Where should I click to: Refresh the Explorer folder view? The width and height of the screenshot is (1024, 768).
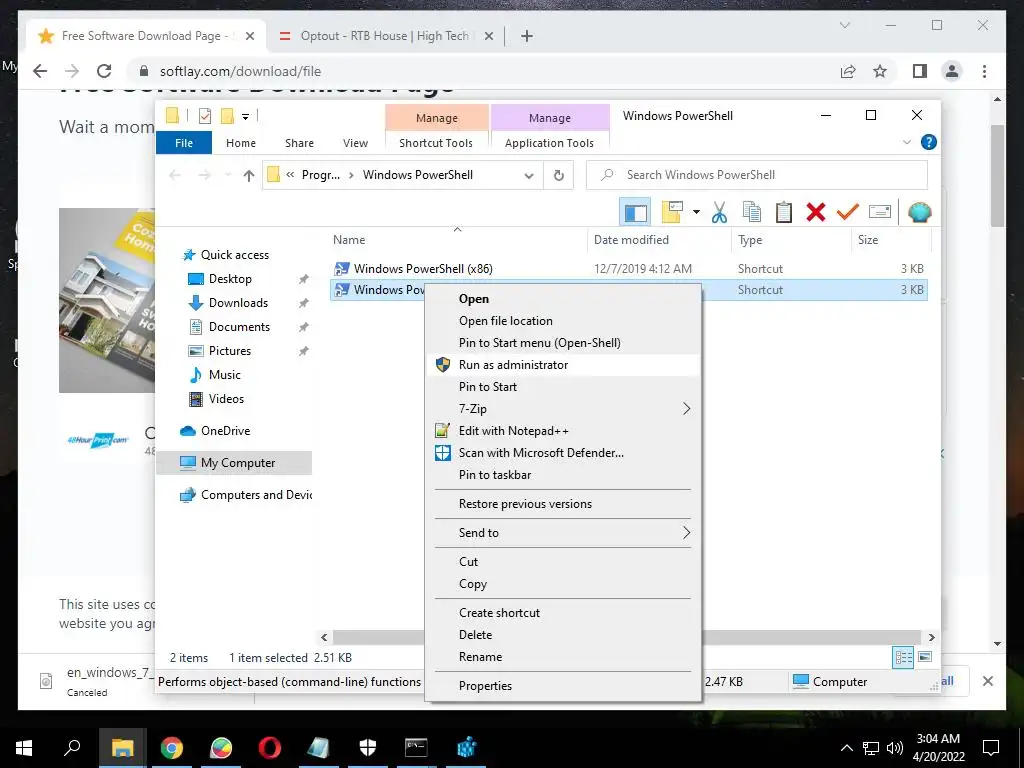click(558, 175)
